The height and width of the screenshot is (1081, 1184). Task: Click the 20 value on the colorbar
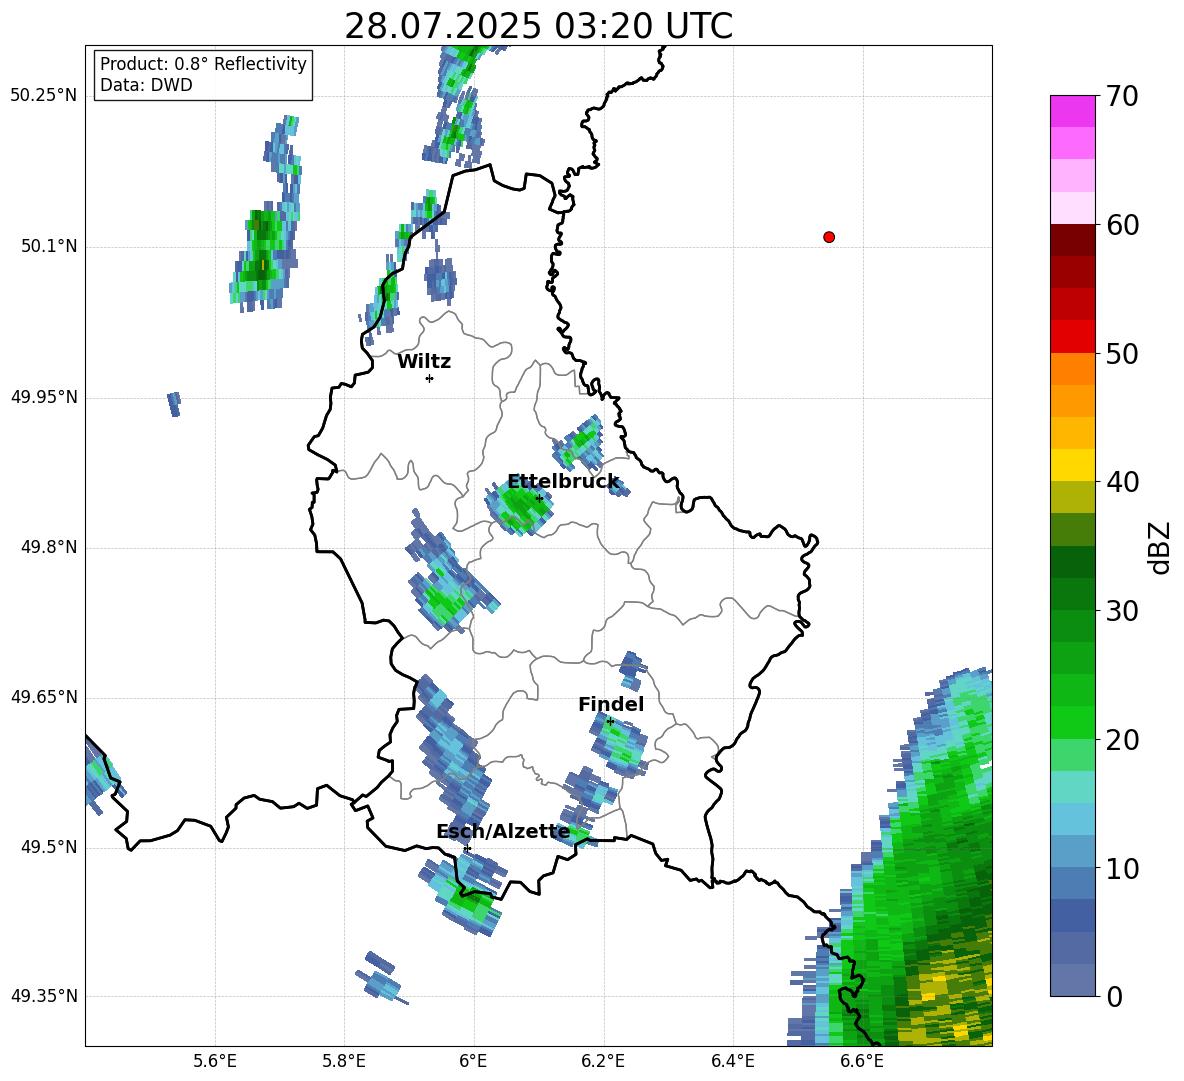pos(1122,740)
